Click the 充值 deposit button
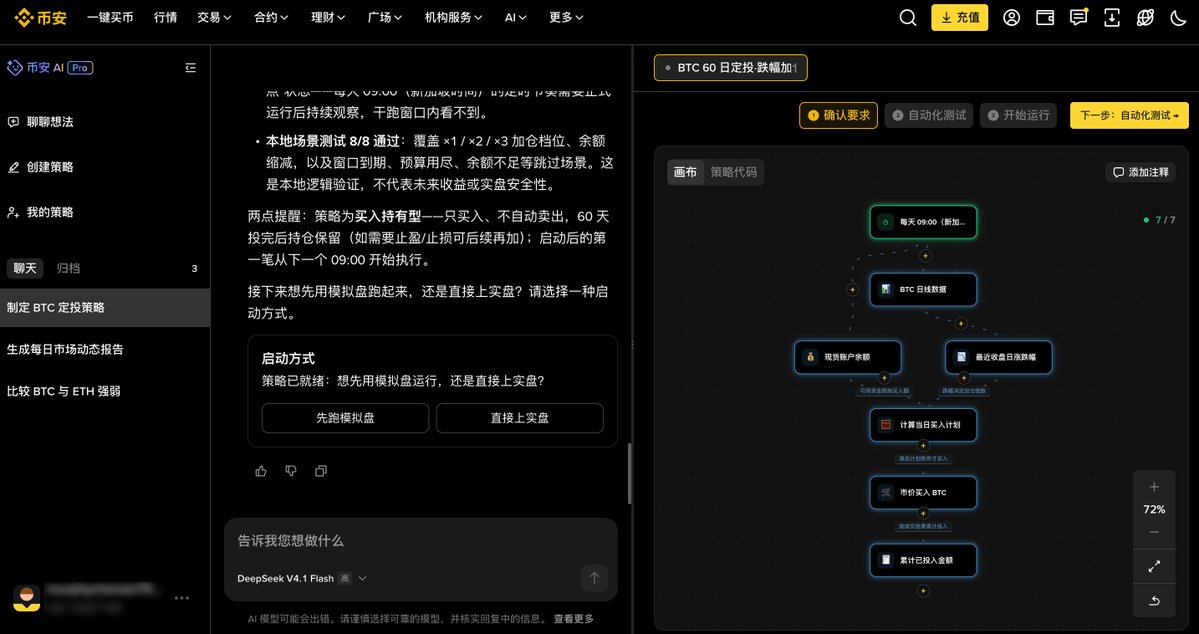This screenshot has height=634, width=1199. pos(960,18)
